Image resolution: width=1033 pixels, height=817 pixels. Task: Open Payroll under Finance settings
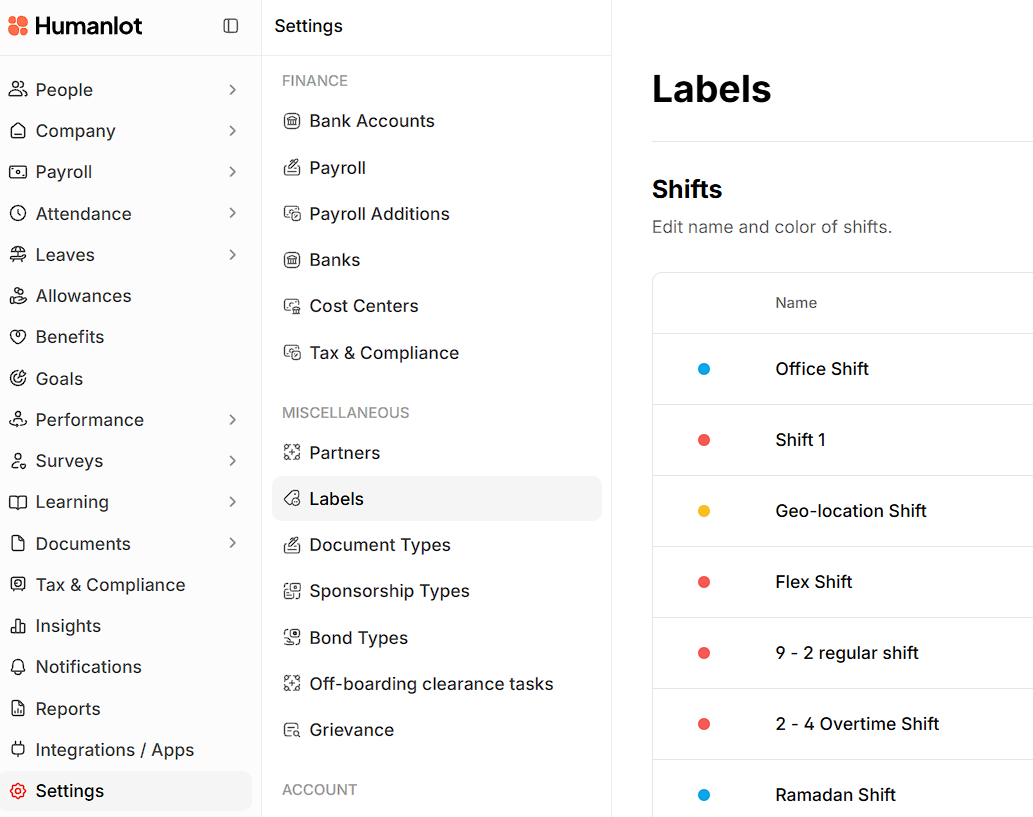437,167
